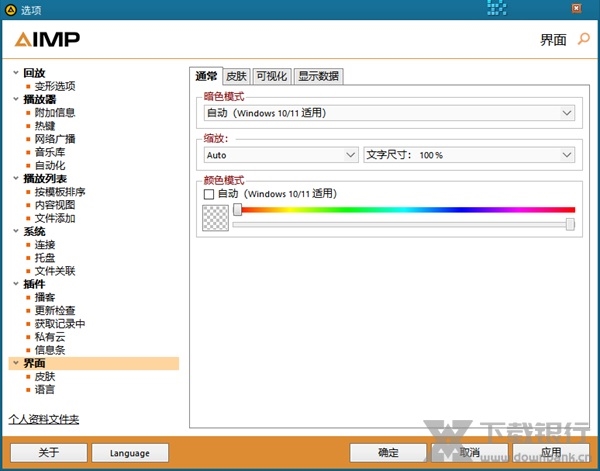Click the Language button
The image size is (600, 471).
tap(130, 453)
